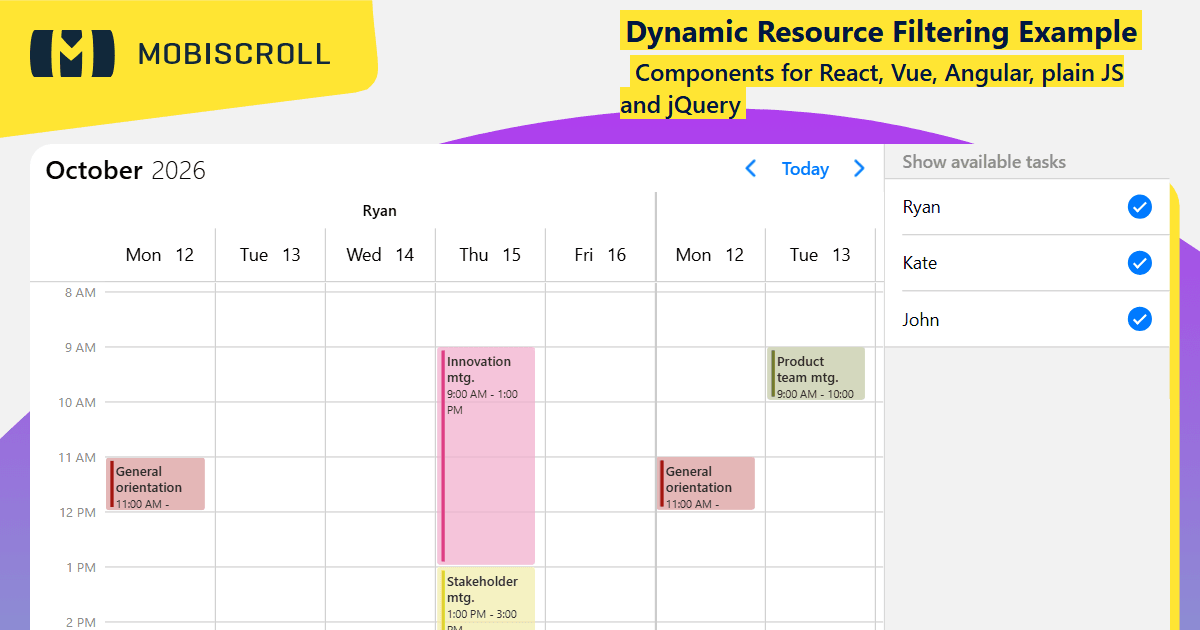Open the second resource's General orientation event

click(x=706, y=484)
